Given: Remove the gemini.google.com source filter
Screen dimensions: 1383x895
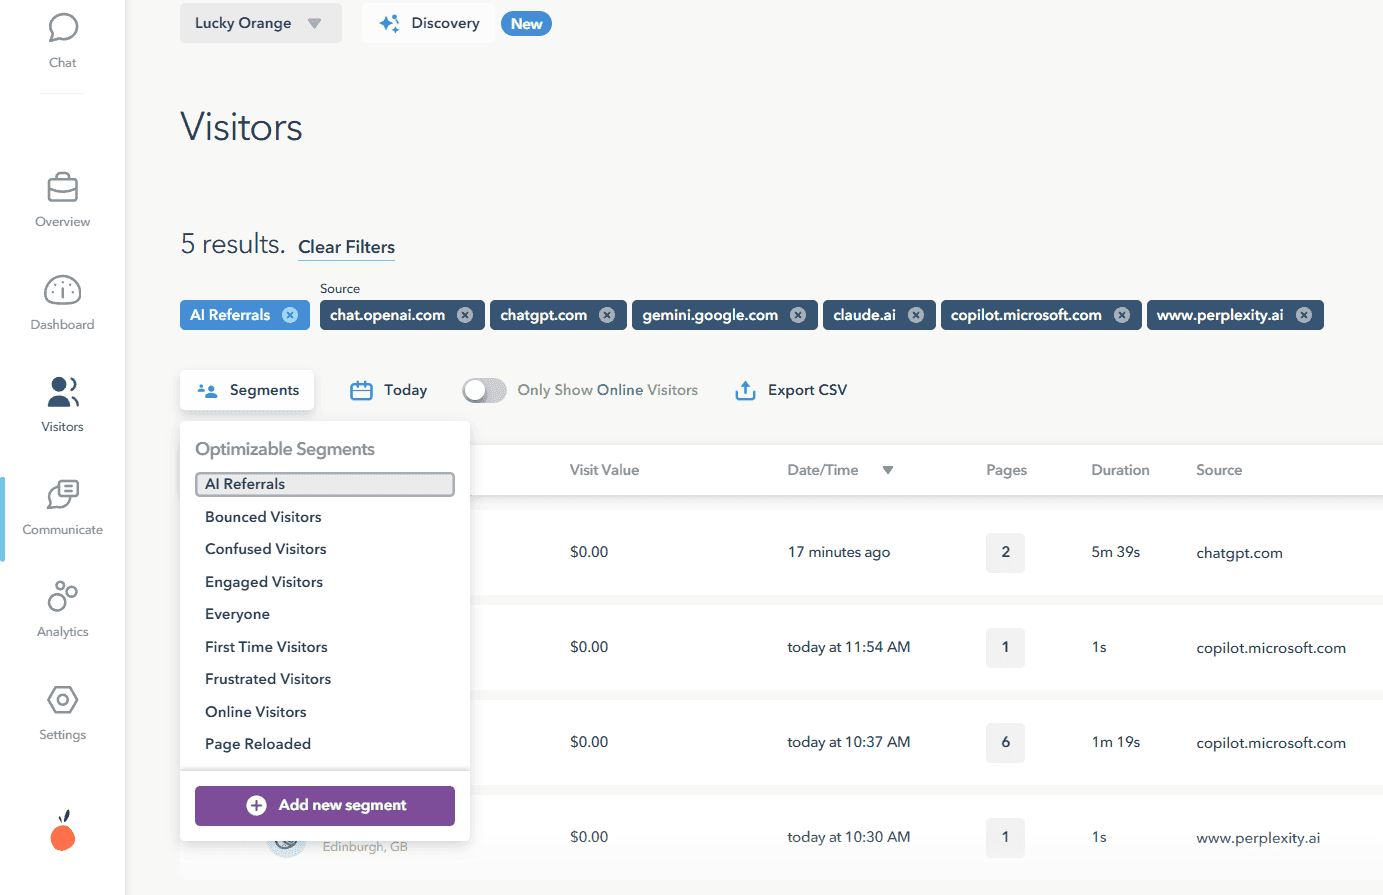Looking at the screenshot, I should (x=798, y=315).
